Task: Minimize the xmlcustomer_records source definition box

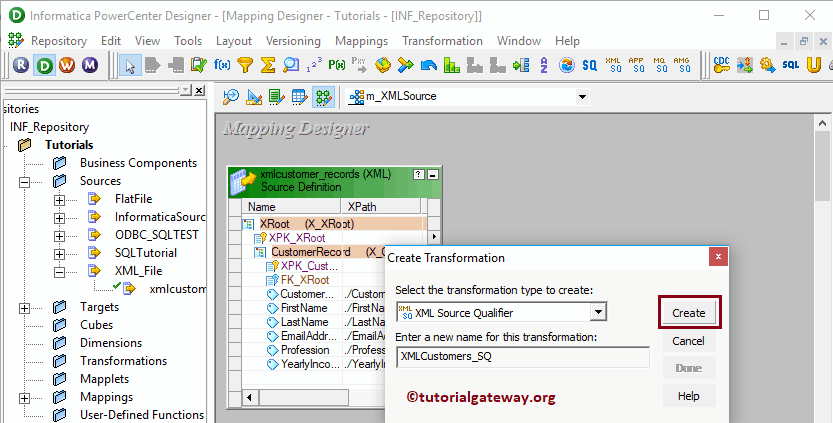Action: point(433,174)
